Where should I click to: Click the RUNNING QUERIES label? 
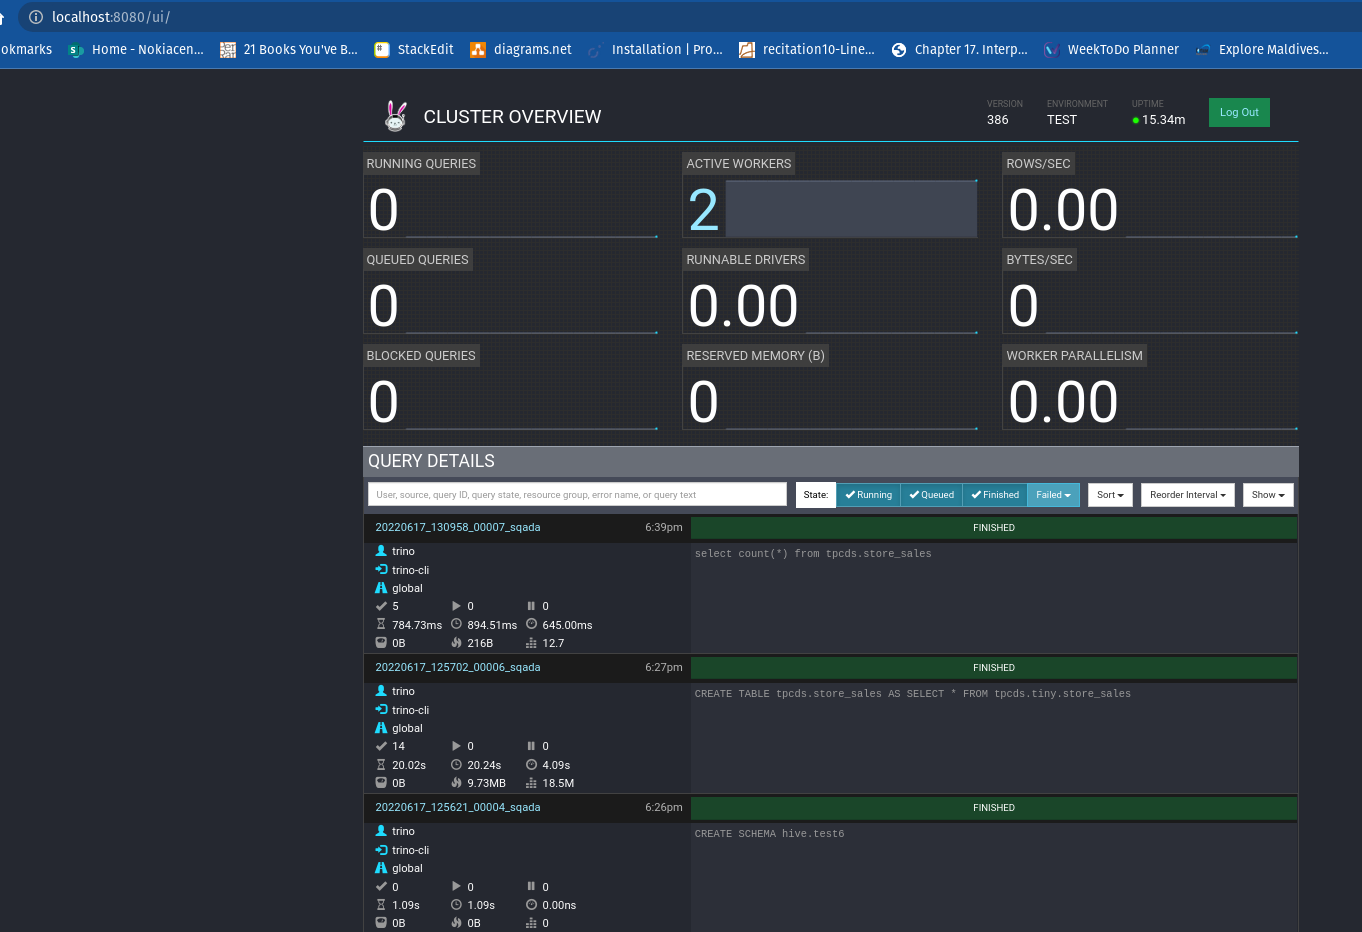click(421, 164)
